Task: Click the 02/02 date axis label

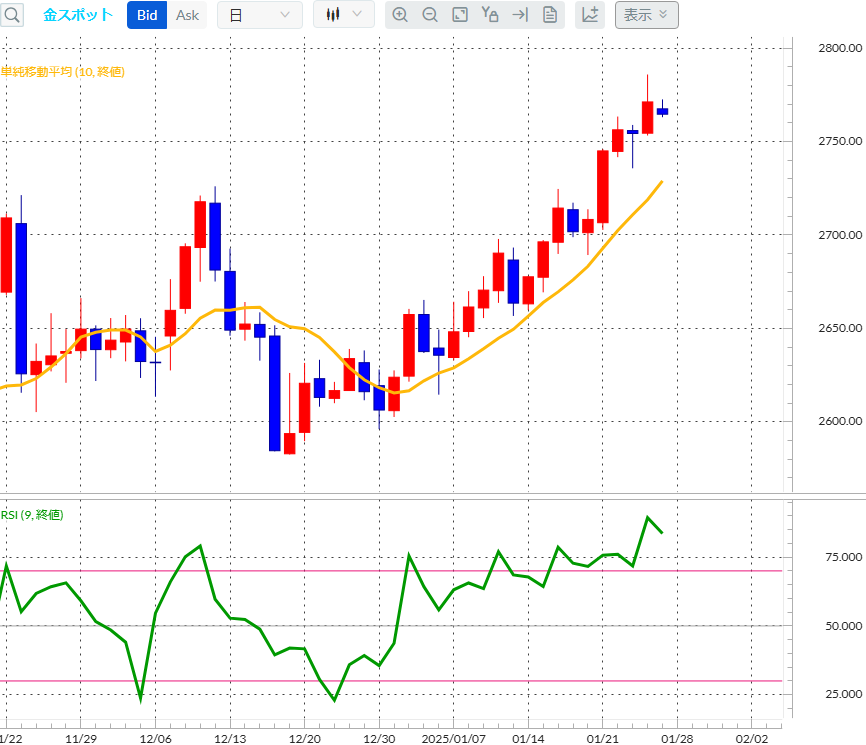Action: pyautogui.click(x=752, y=739)
